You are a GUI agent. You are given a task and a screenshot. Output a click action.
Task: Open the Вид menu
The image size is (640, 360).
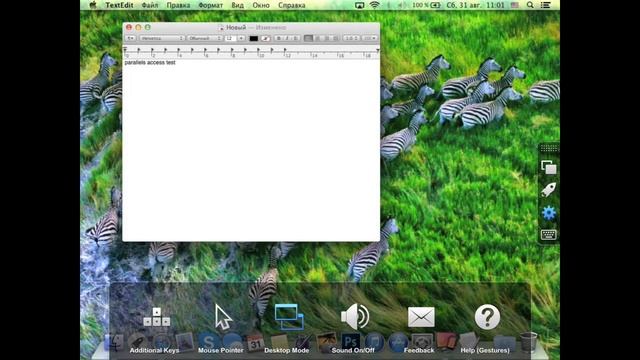click(237, 5)
